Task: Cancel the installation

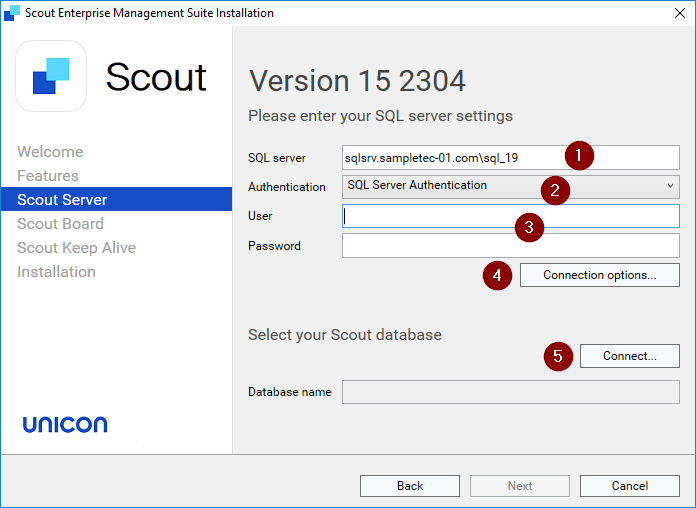Action: (x=629, y=486)
